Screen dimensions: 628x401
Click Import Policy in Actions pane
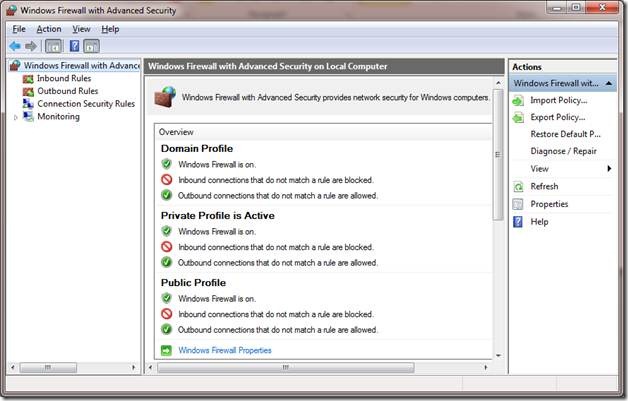558,100
